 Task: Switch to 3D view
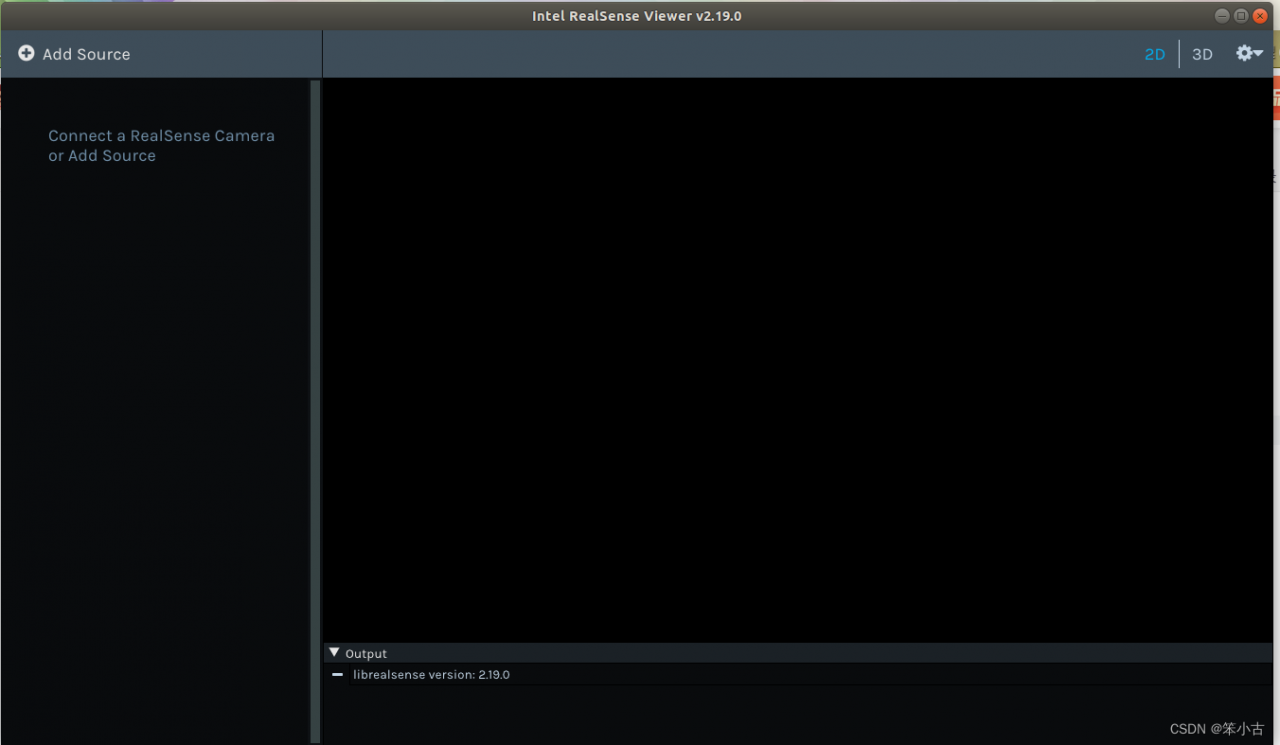1202,54
